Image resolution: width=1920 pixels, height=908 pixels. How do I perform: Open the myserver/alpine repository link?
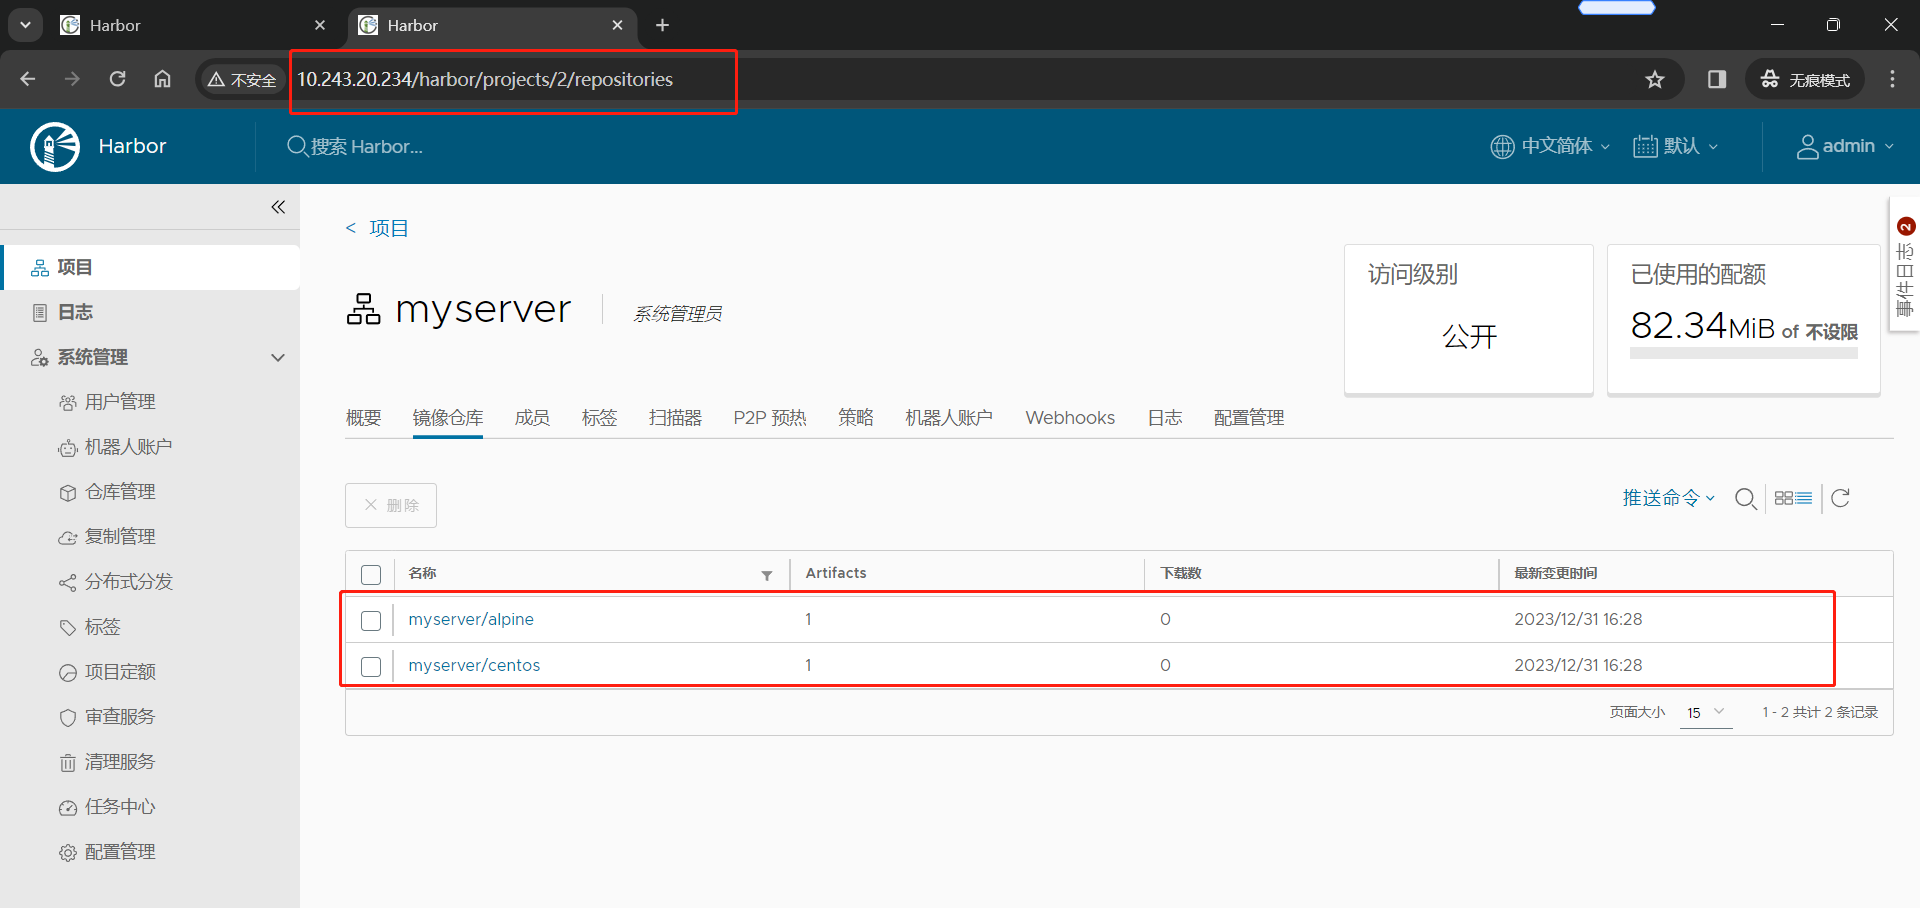[471, 620]
